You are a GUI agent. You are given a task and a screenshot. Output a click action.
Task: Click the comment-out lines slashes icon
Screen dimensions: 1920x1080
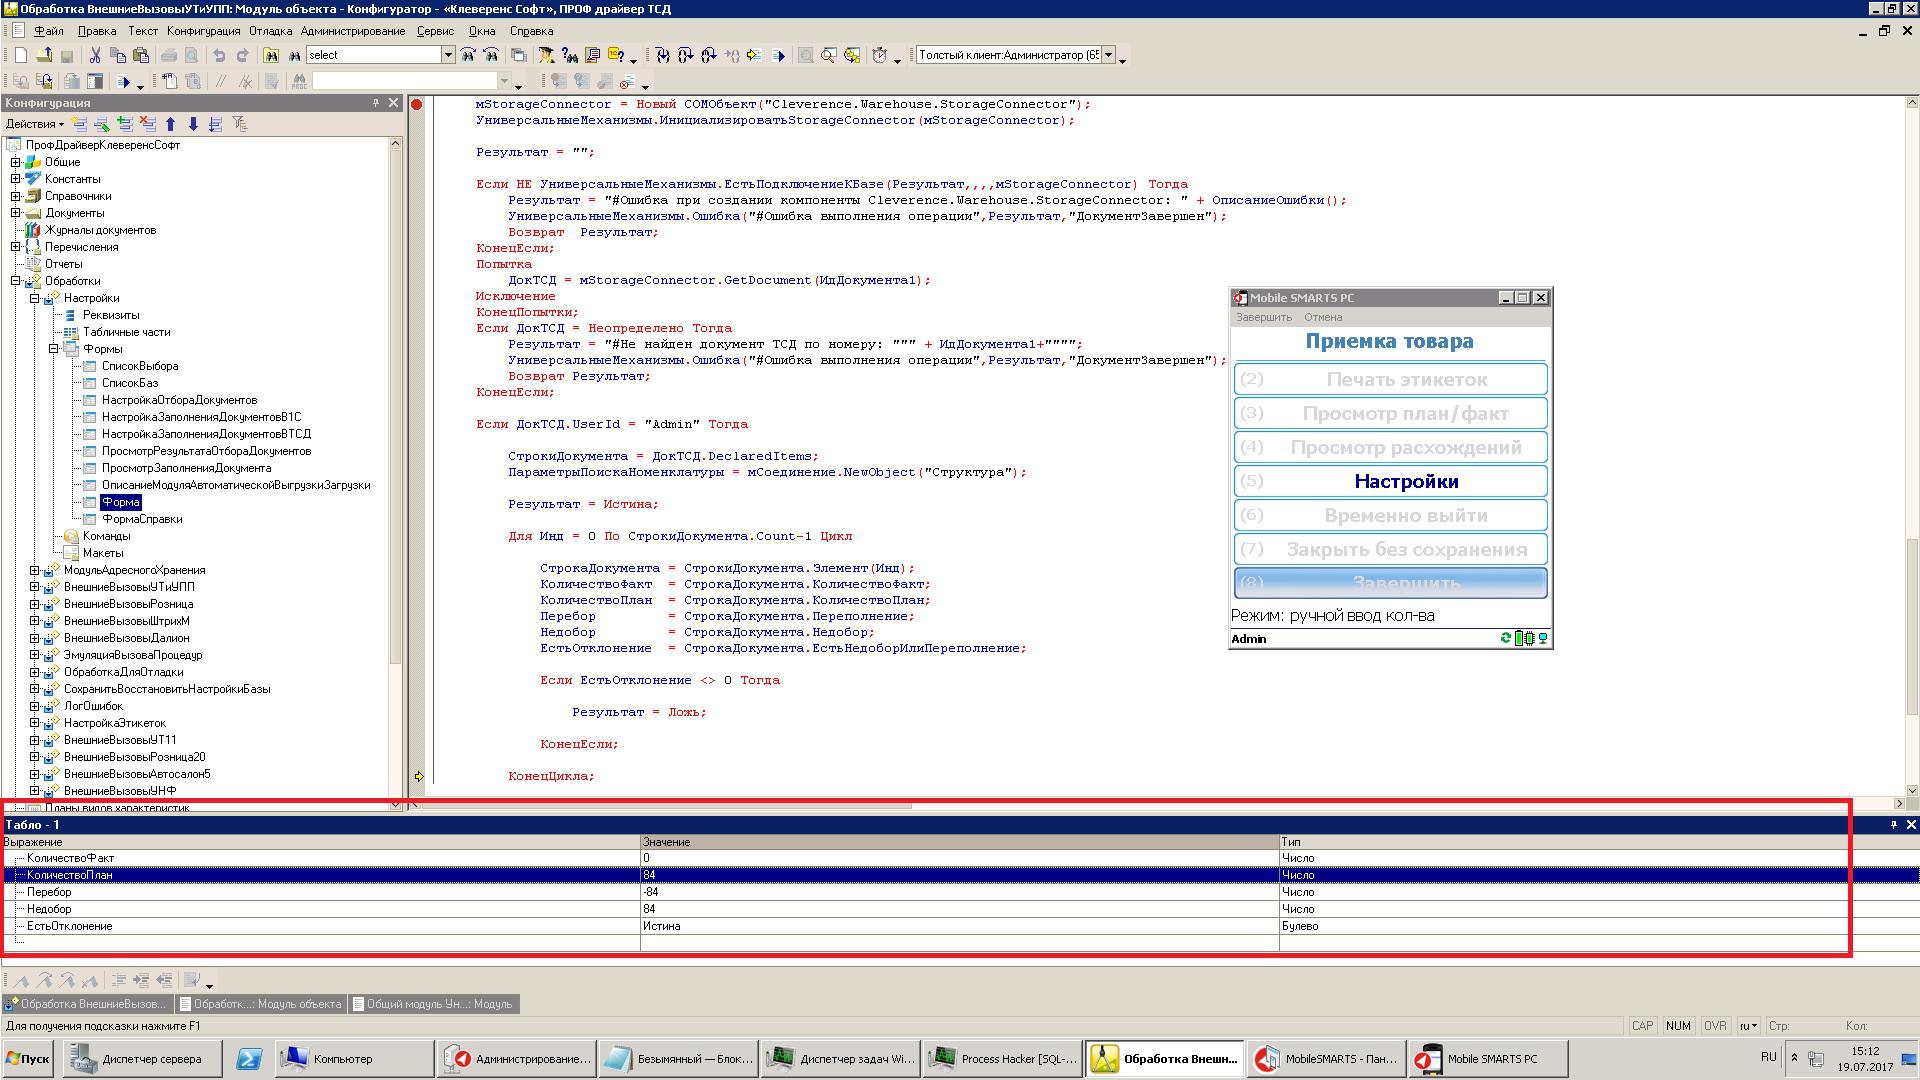tap(221, 82)
